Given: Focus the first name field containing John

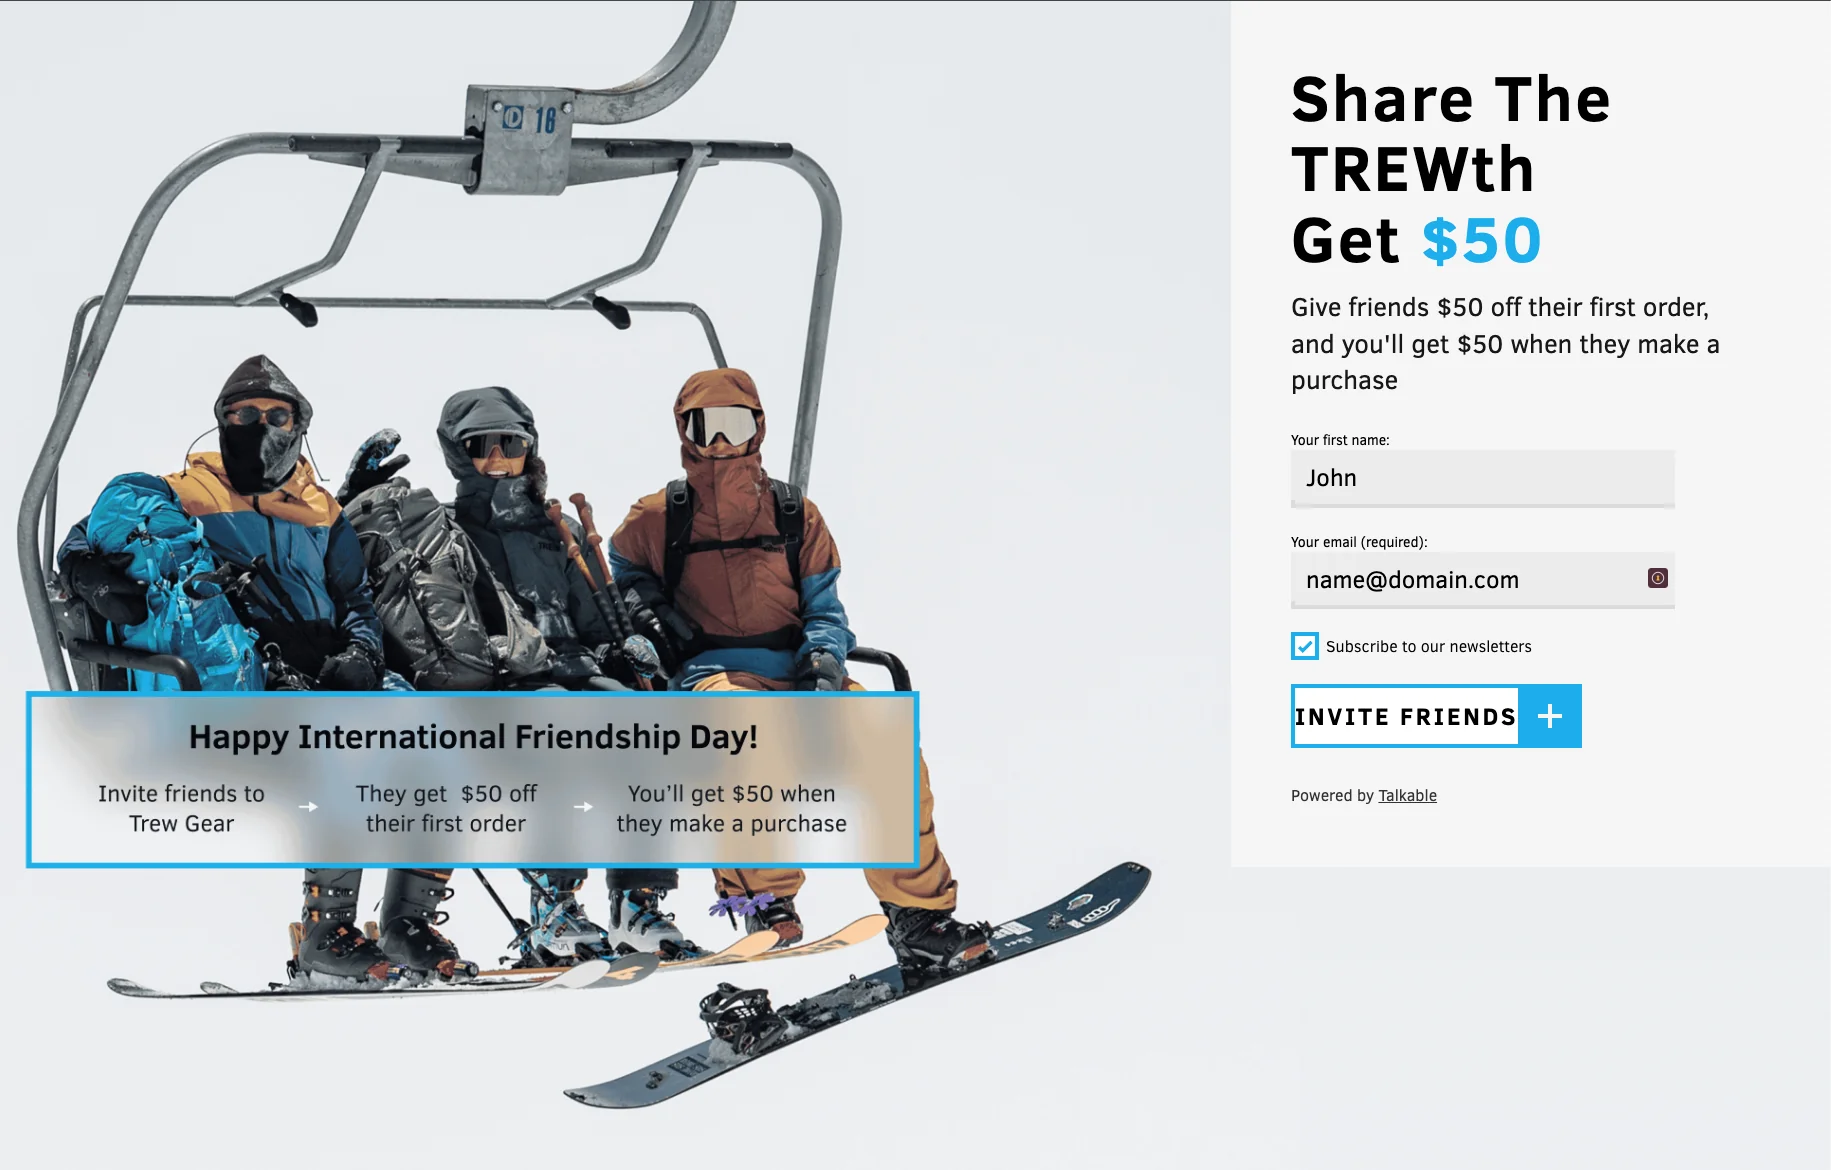Looking at the screenshot, I should click(x=1482, y=478).
